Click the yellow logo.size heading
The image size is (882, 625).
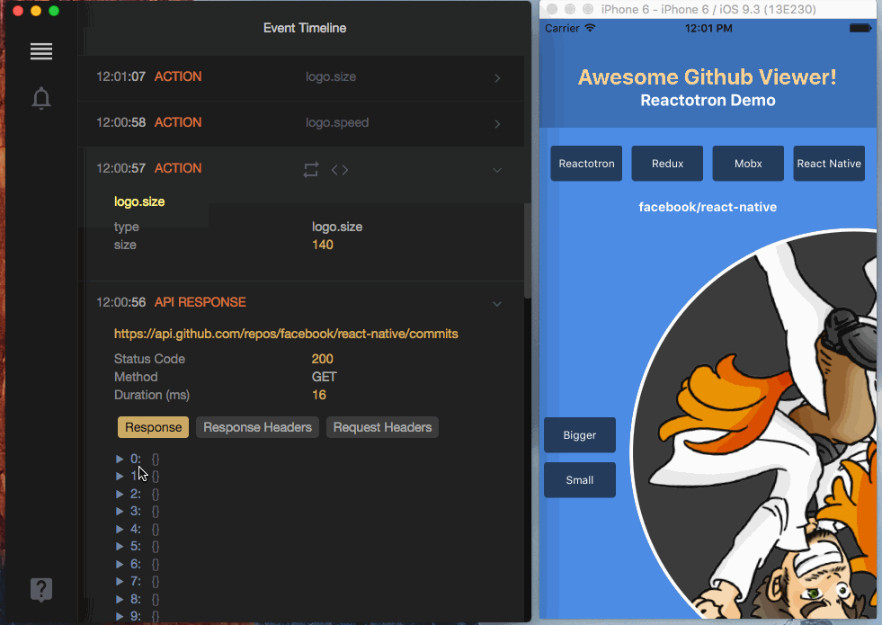[140, 201]
